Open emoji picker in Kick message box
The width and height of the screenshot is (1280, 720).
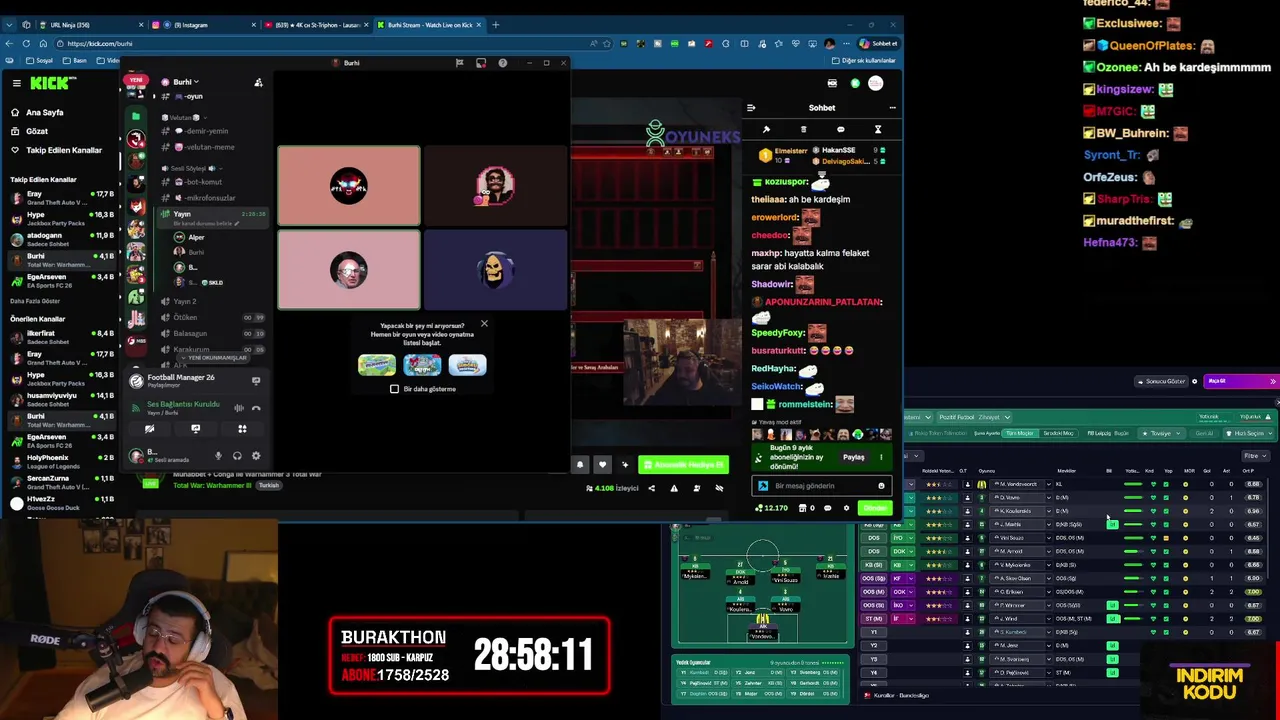click(x=881, y=486)
